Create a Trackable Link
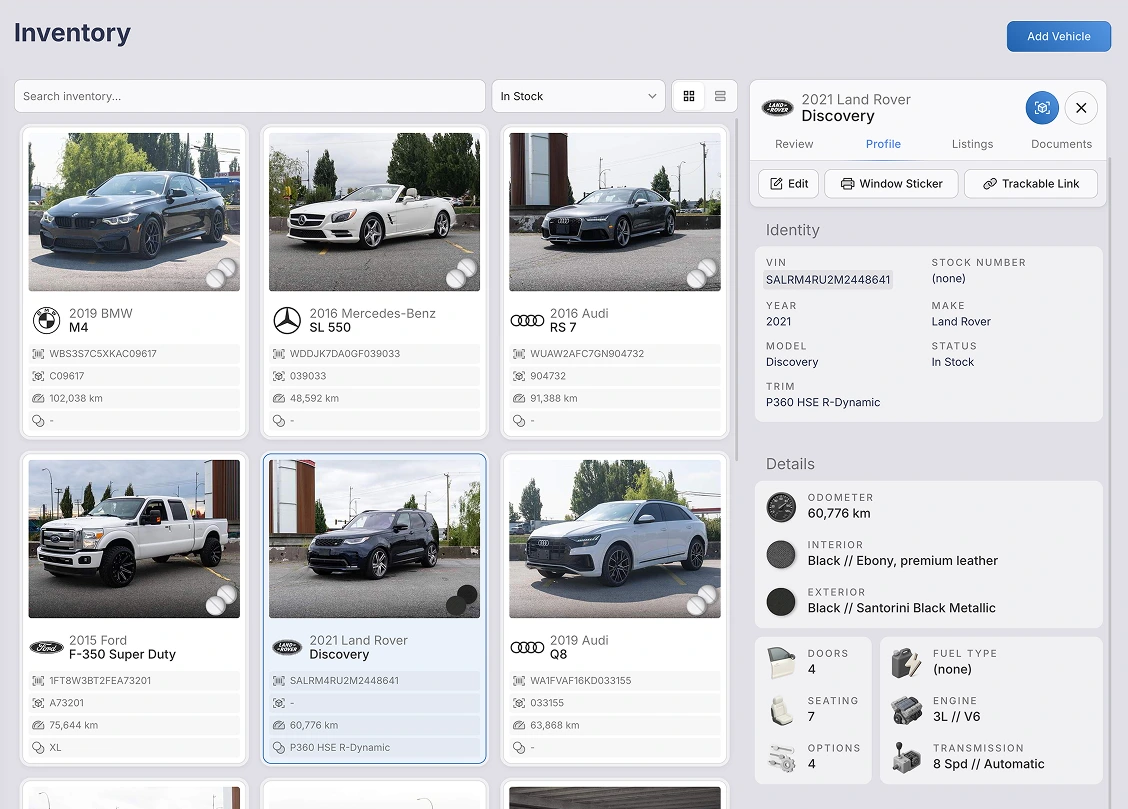The image size is (1128, 809). (x=1031, y=183)
